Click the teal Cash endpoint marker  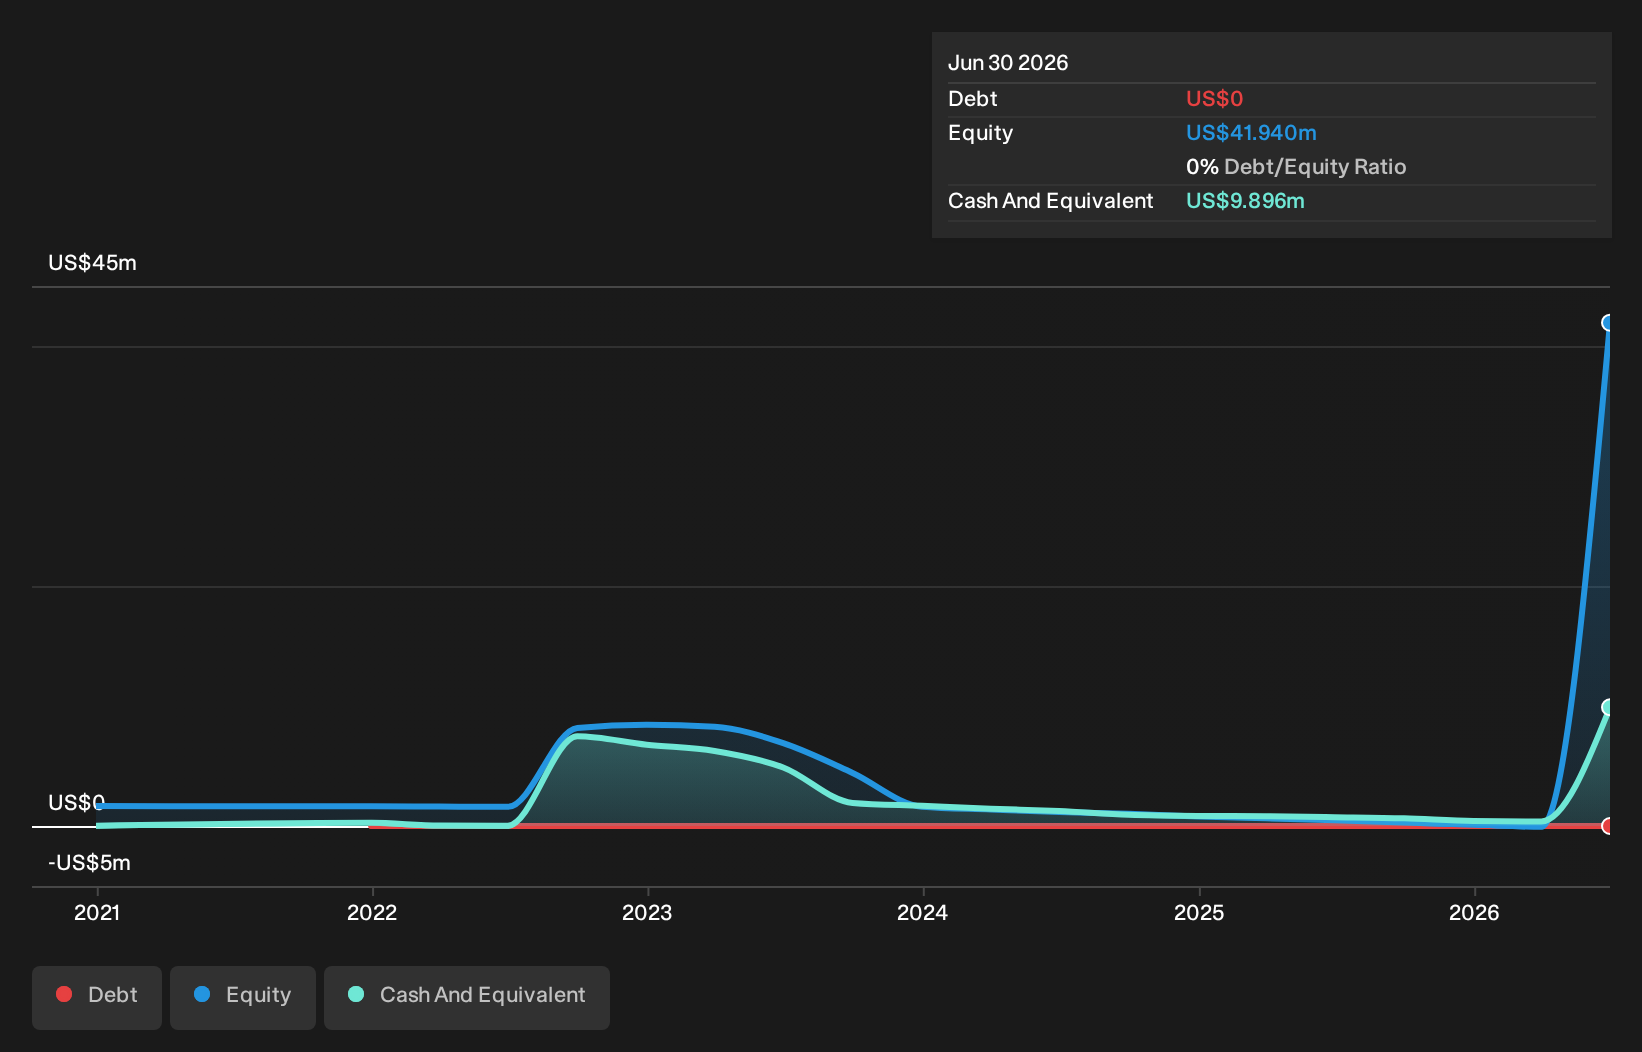click(1608, 707)
